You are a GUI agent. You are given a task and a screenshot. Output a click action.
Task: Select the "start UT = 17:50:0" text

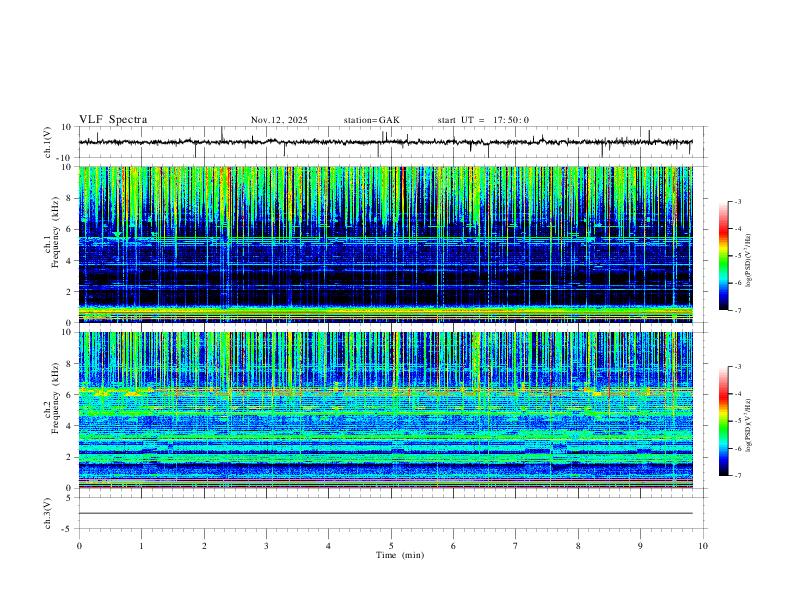coord(483,120)
